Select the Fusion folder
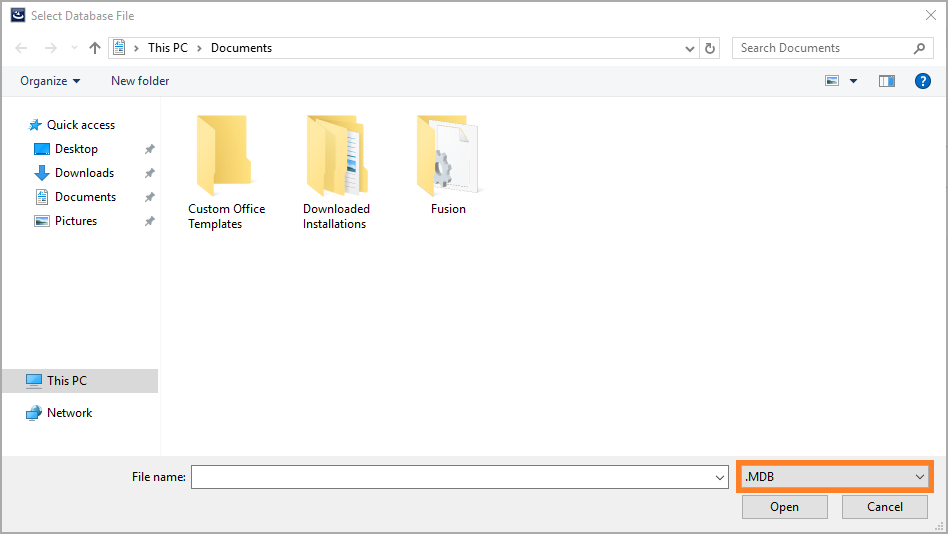This screenshot has width=948, height=534. pyautogui.click(x=448, y=165)
